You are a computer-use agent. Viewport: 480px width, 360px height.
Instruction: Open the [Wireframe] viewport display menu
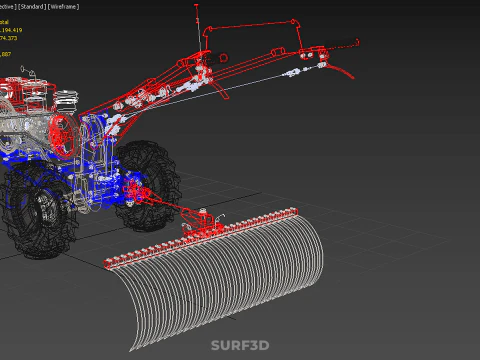(63, 7)
